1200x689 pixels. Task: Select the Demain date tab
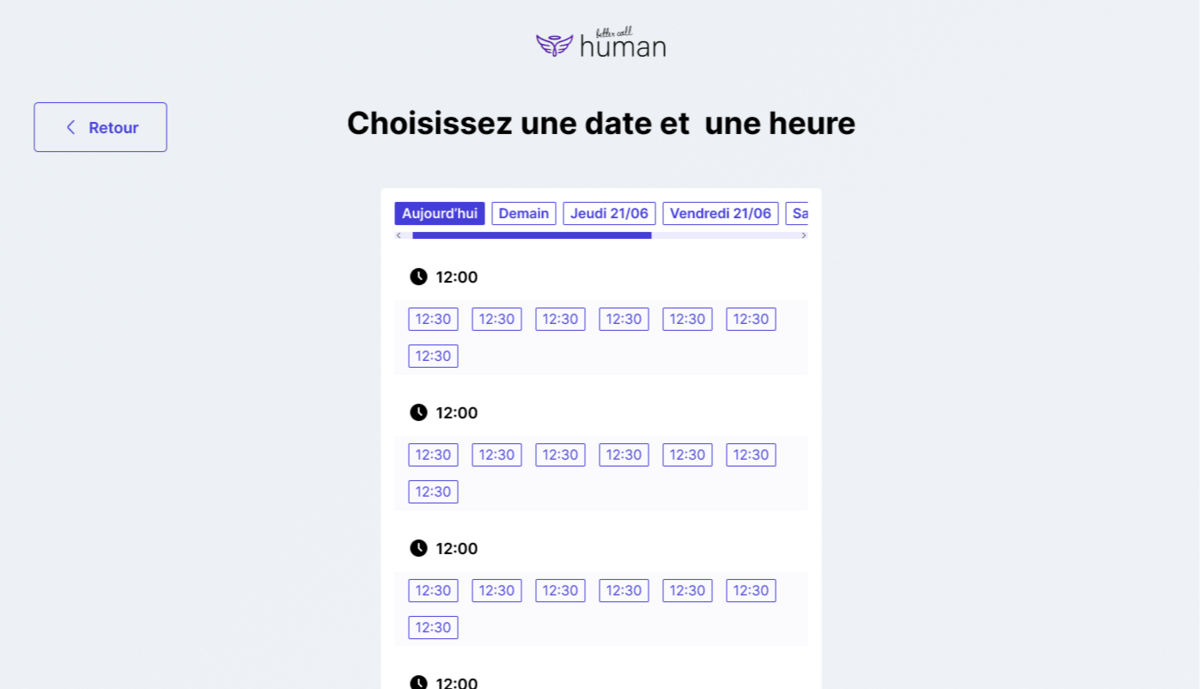[524, 213]
